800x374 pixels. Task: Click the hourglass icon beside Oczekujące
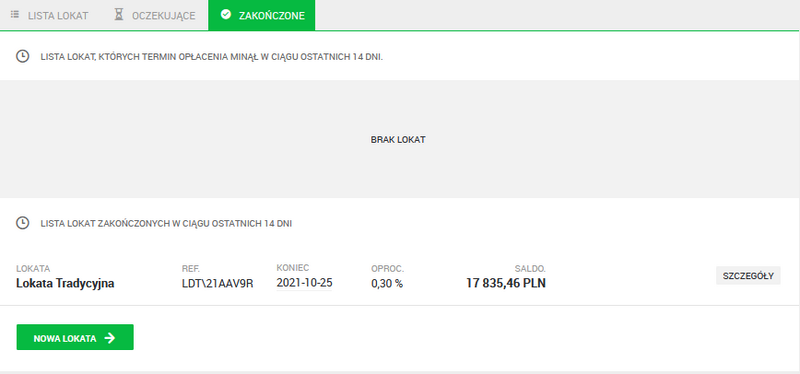(119, 15)
